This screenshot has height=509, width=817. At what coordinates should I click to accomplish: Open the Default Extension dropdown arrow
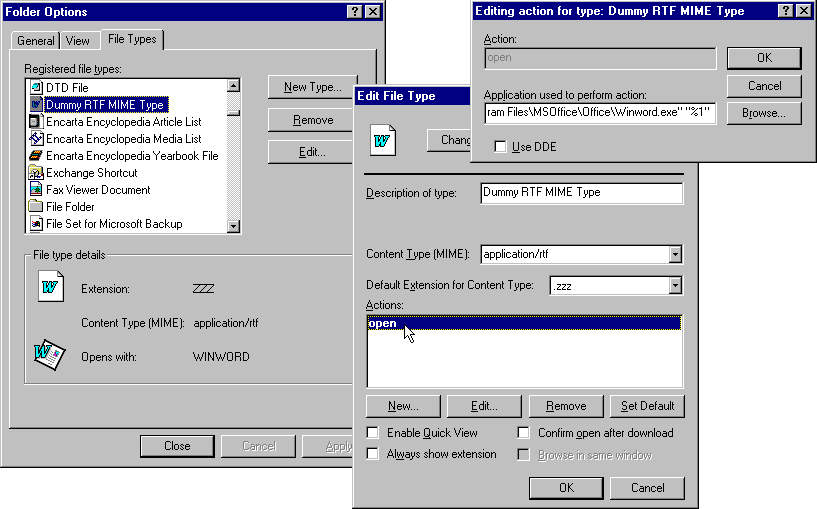click(x=675, y=286)
